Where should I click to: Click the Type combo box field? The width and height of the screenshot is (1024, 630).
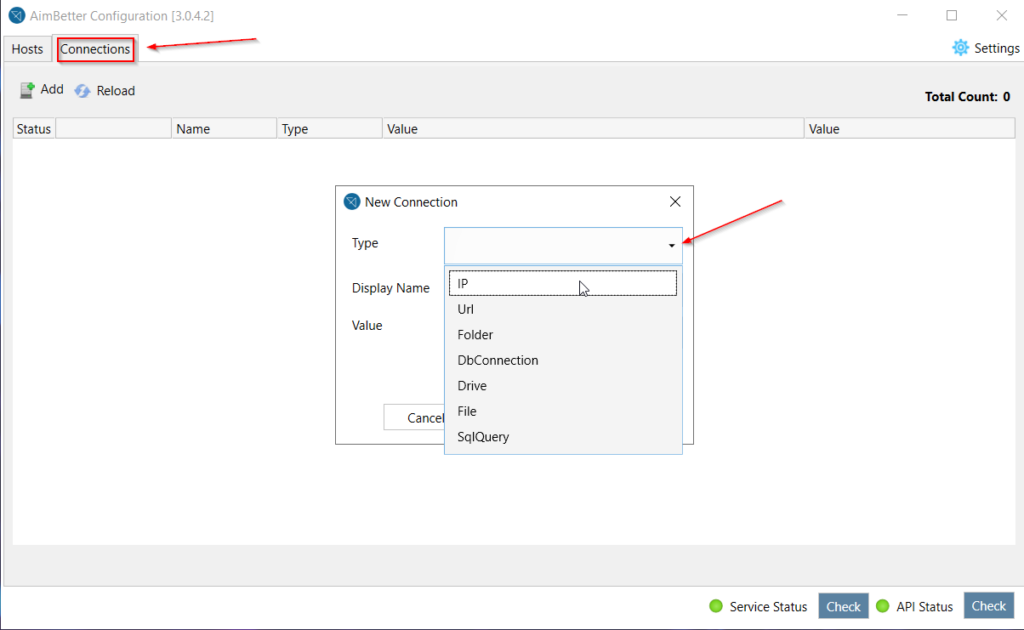tap(563, 245)
